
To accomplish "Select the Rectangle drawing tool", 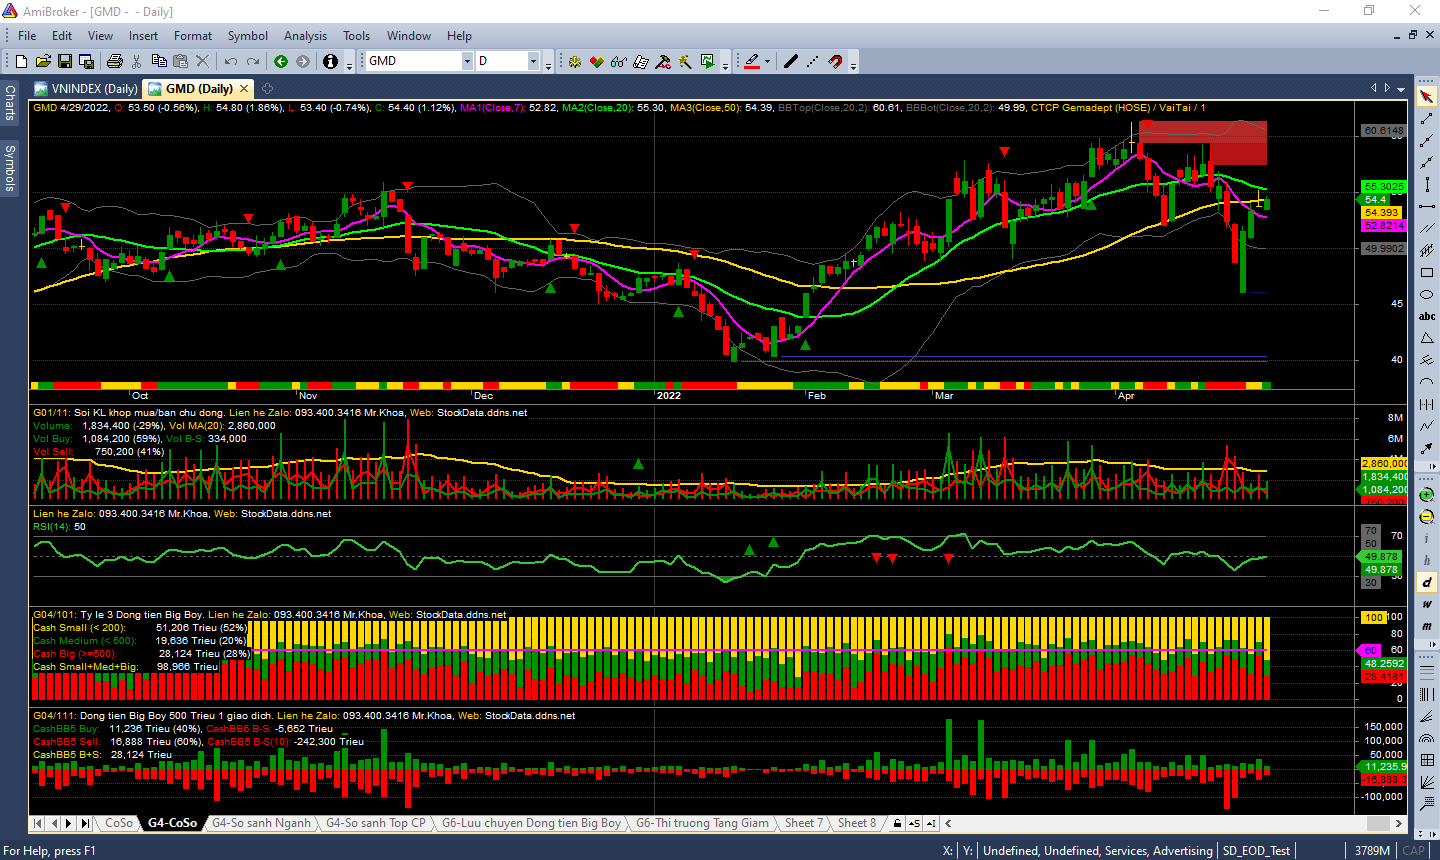I will tap(1427, 272).
